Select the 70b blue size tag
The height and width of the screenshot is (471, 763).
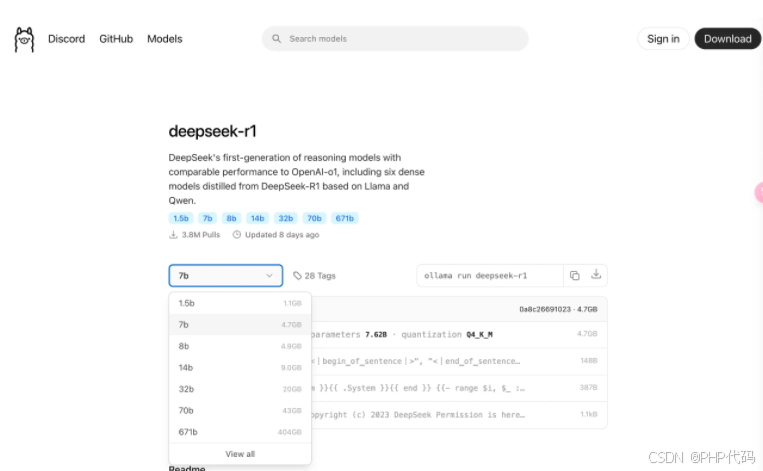point(314,218)
